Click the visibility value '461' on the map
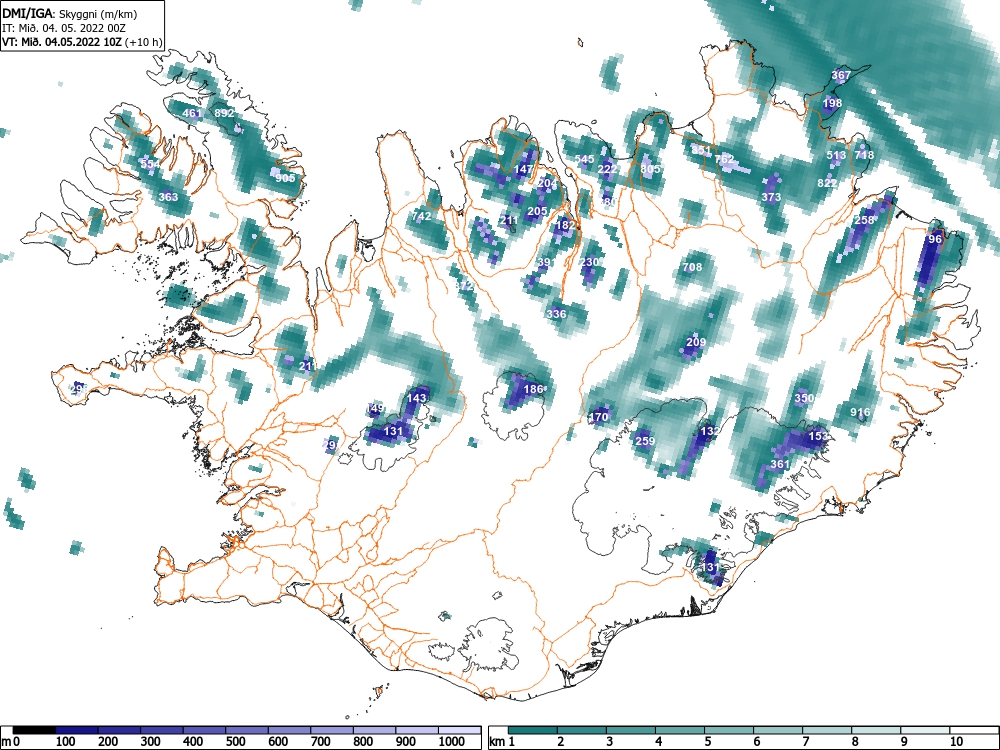 [x=192, y=114]
